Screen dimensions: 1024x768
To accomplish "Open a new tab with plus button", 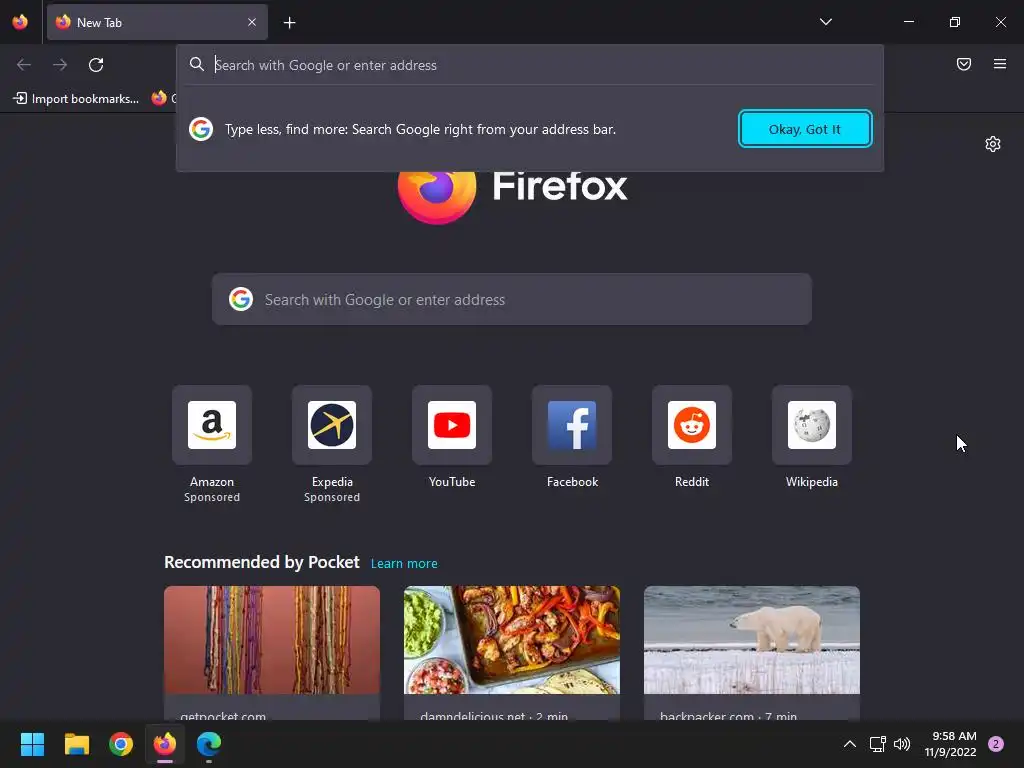I will [289, 23].
